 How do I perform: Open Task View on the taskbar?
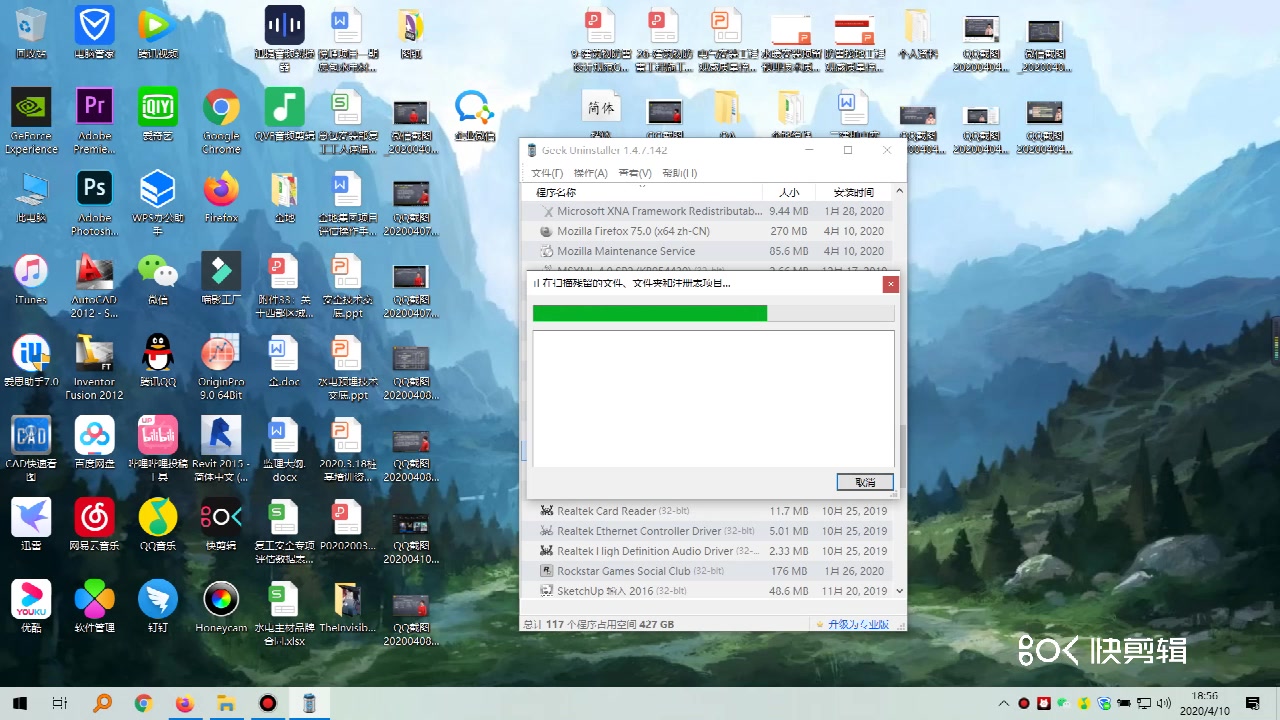[60, 703]
